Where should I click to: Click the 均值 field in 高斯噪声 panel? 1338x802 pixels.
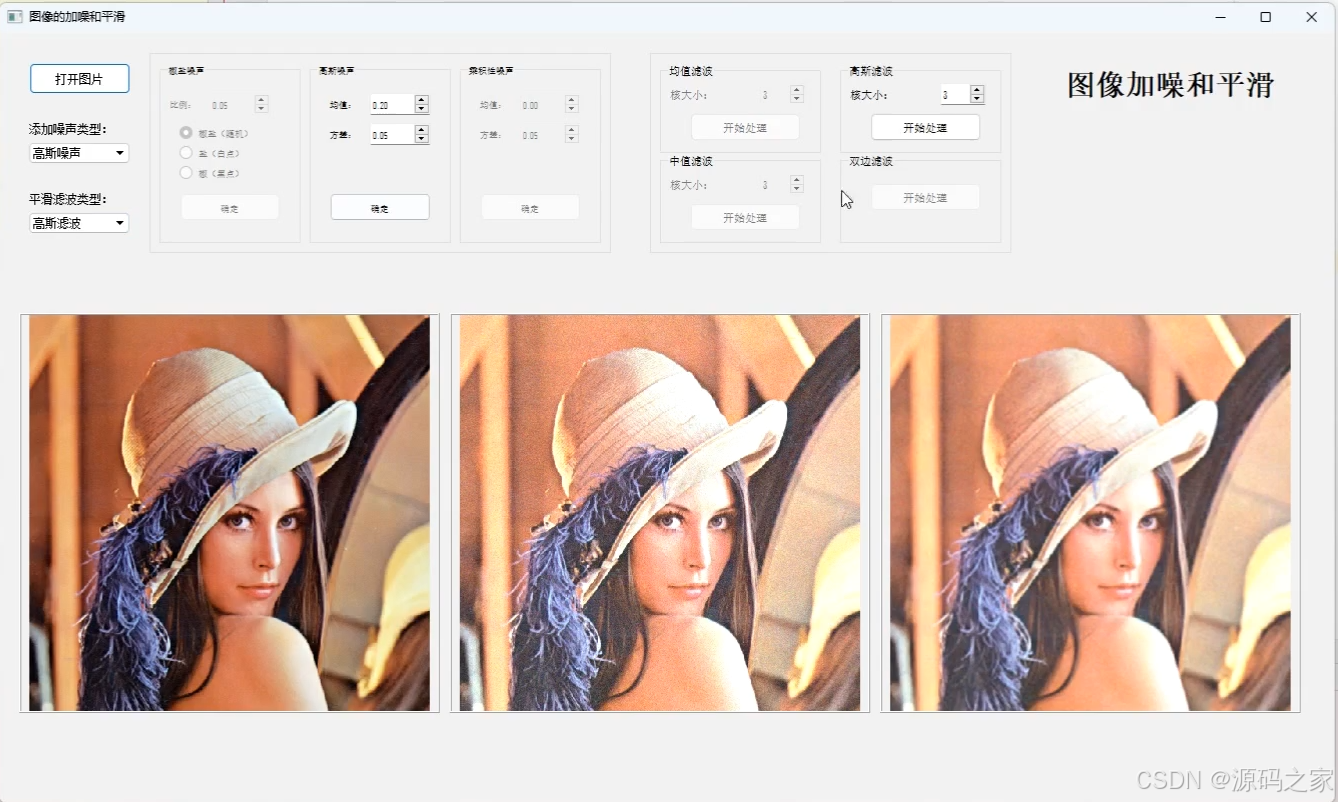[392, 104]
